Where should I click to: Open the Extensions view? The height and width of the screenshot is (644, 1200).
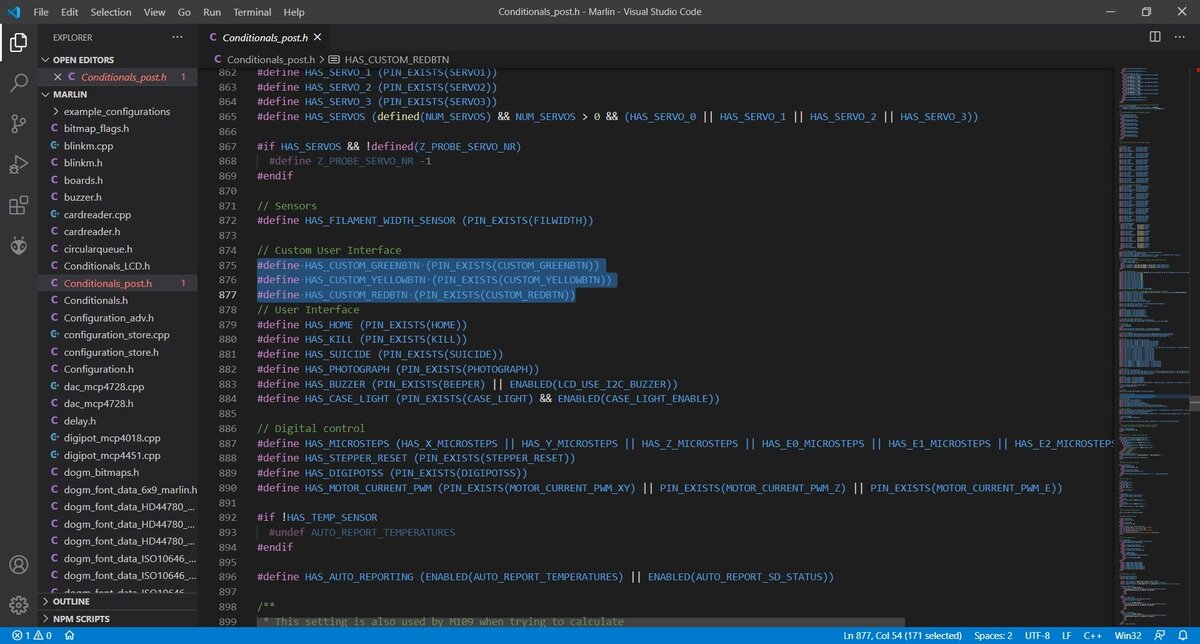click(18, 206)
